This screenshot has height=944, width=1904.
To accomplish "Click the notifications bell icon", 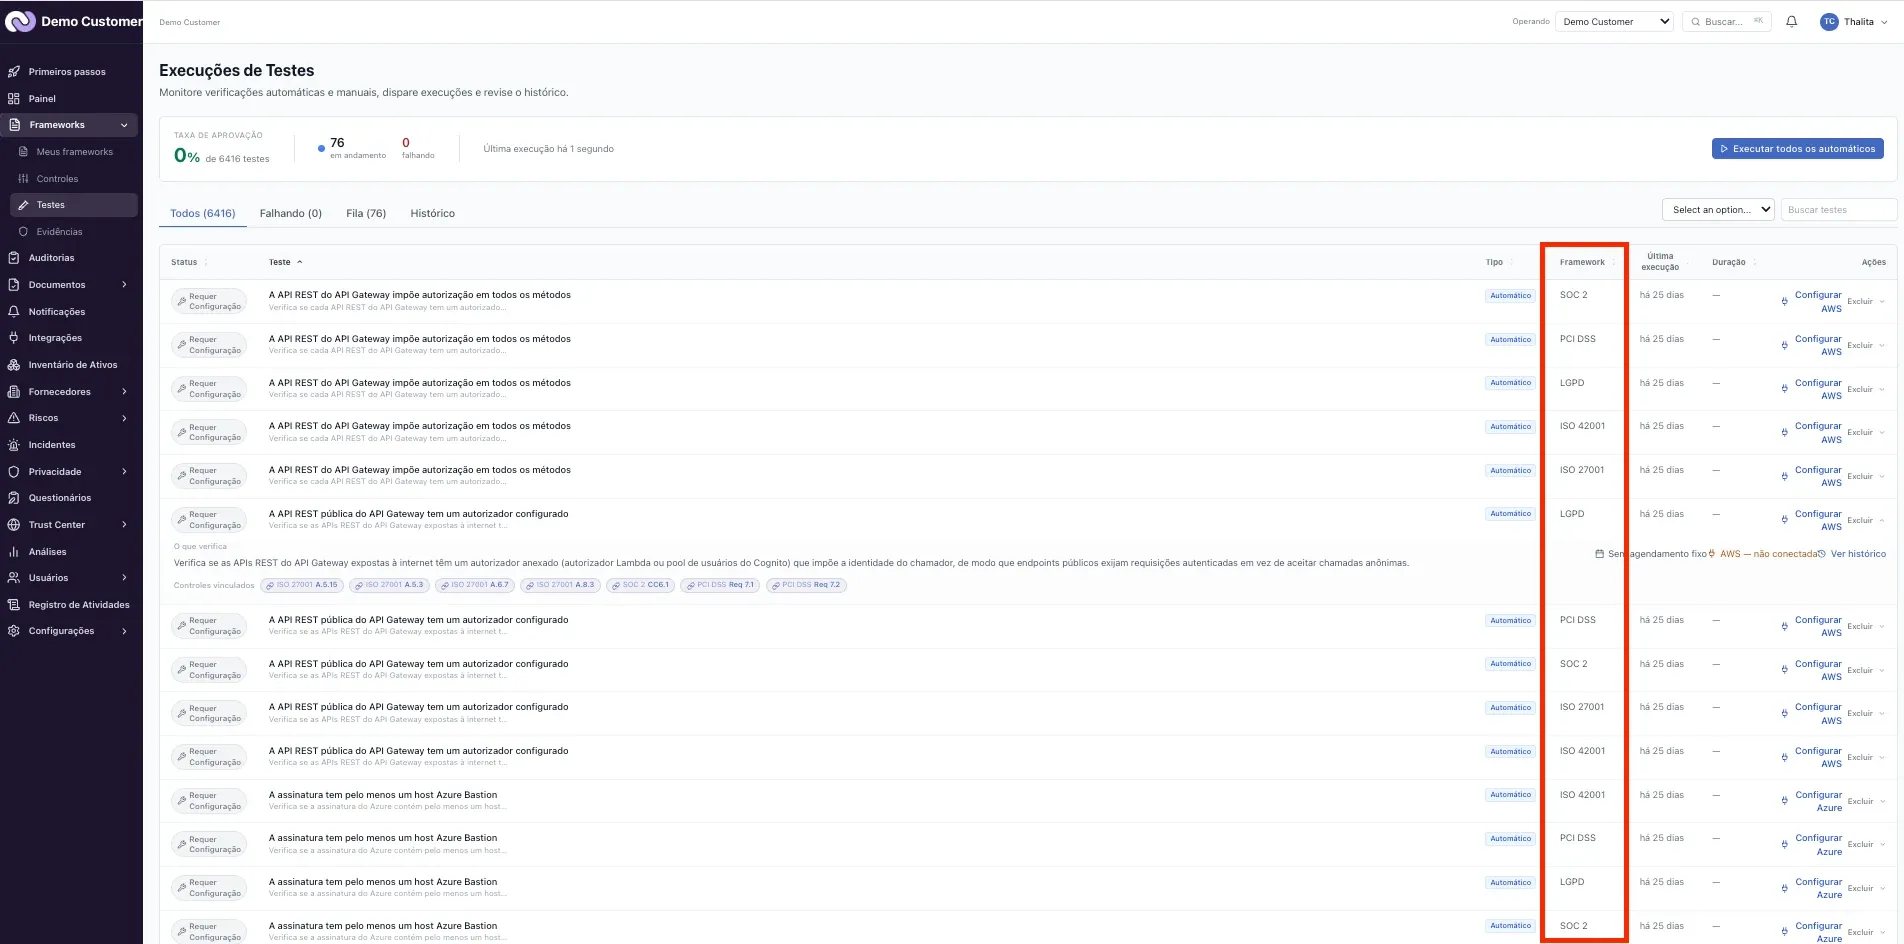I will point(1791,21).
